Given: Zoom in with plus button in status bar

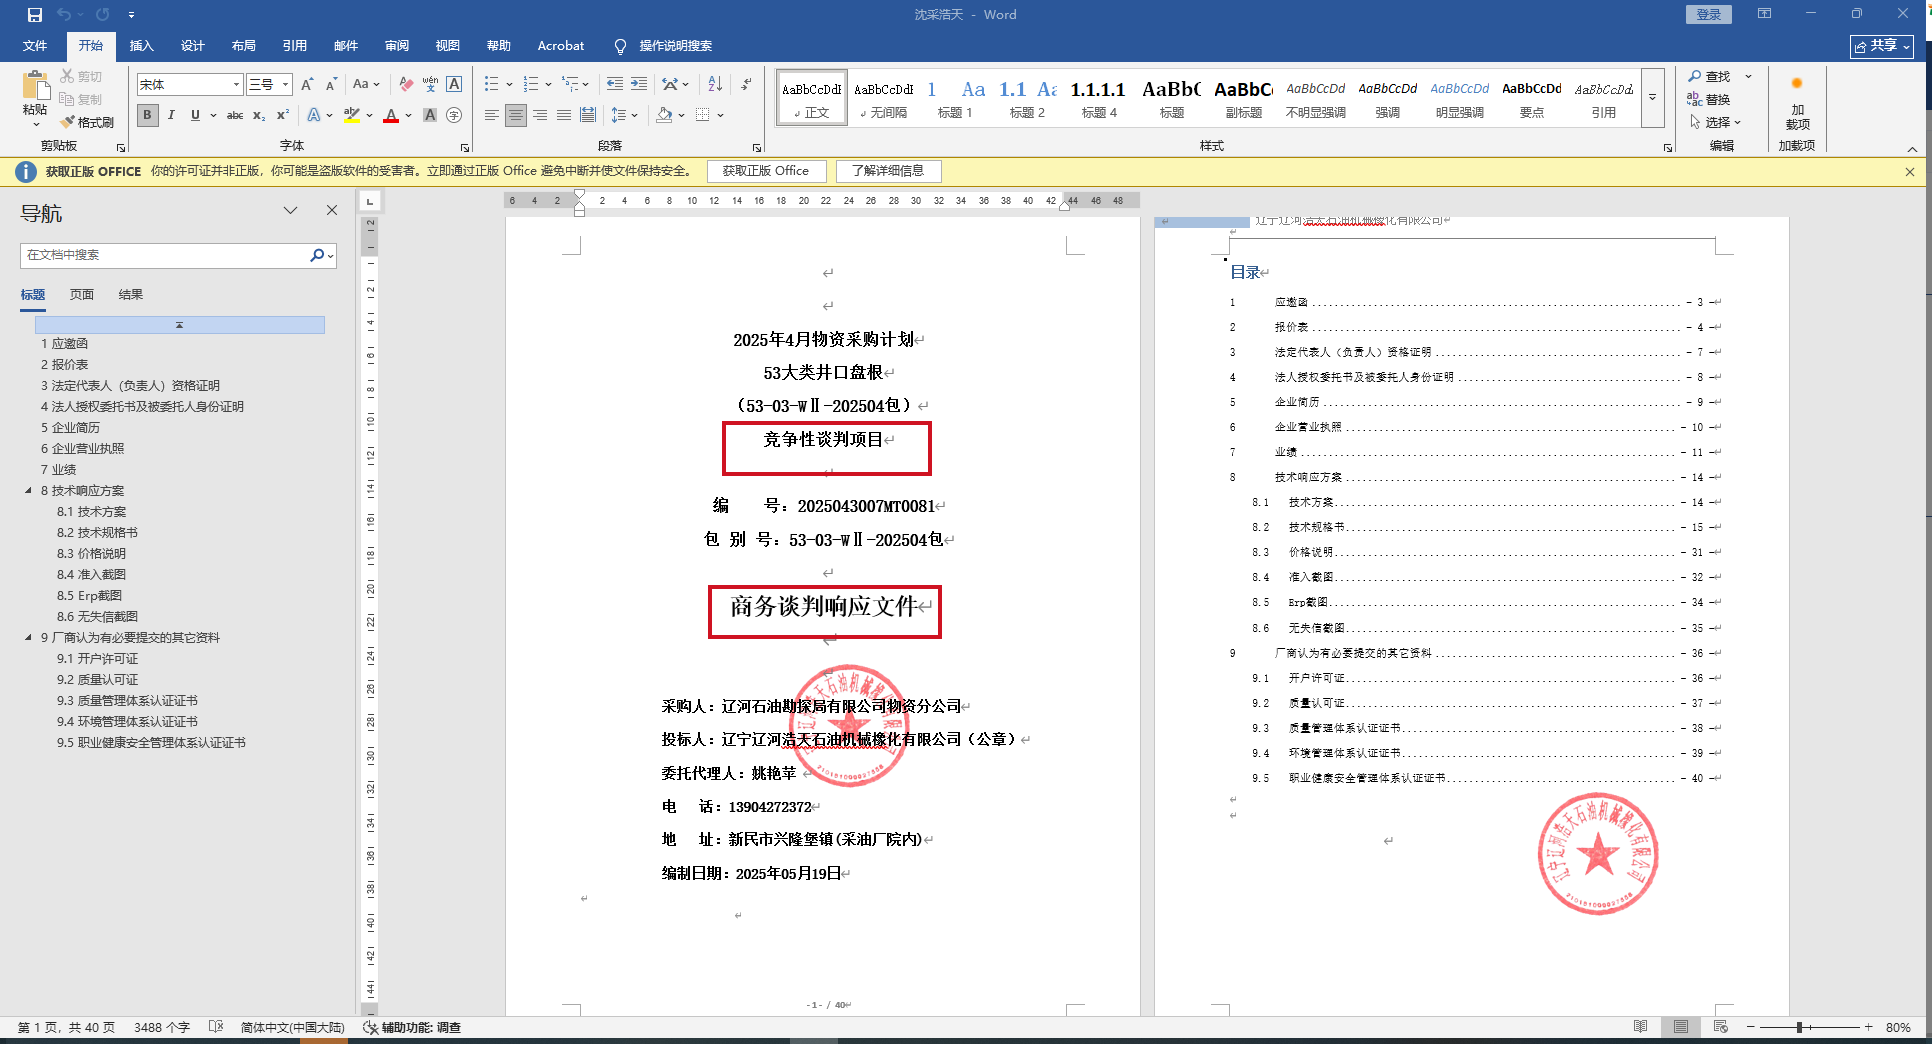Looking at the screenshot, I should coord(1868,1027).
